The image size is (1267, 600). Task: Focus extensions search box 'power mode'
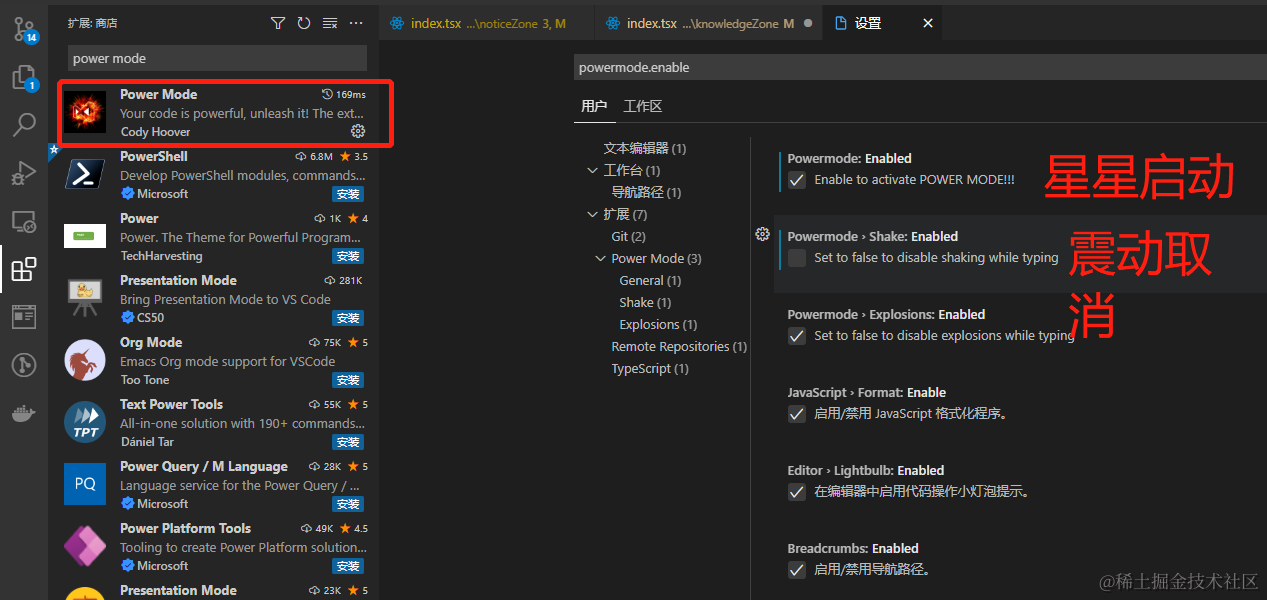[x=217, y=58]
